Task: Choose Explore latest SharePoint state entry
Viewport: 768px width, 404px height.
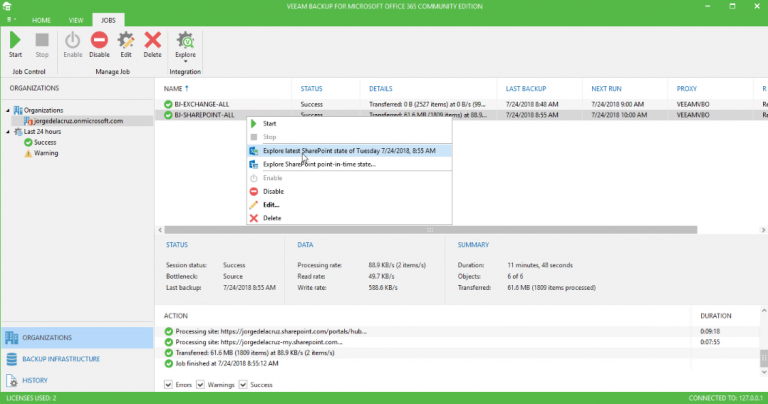Action: 349,151
